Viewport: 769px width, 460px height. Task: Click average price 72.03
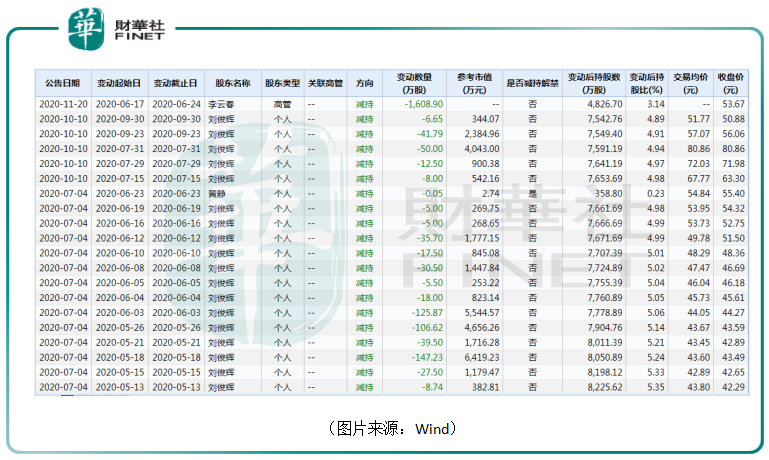pyautogui.click(x=698, y=163)
